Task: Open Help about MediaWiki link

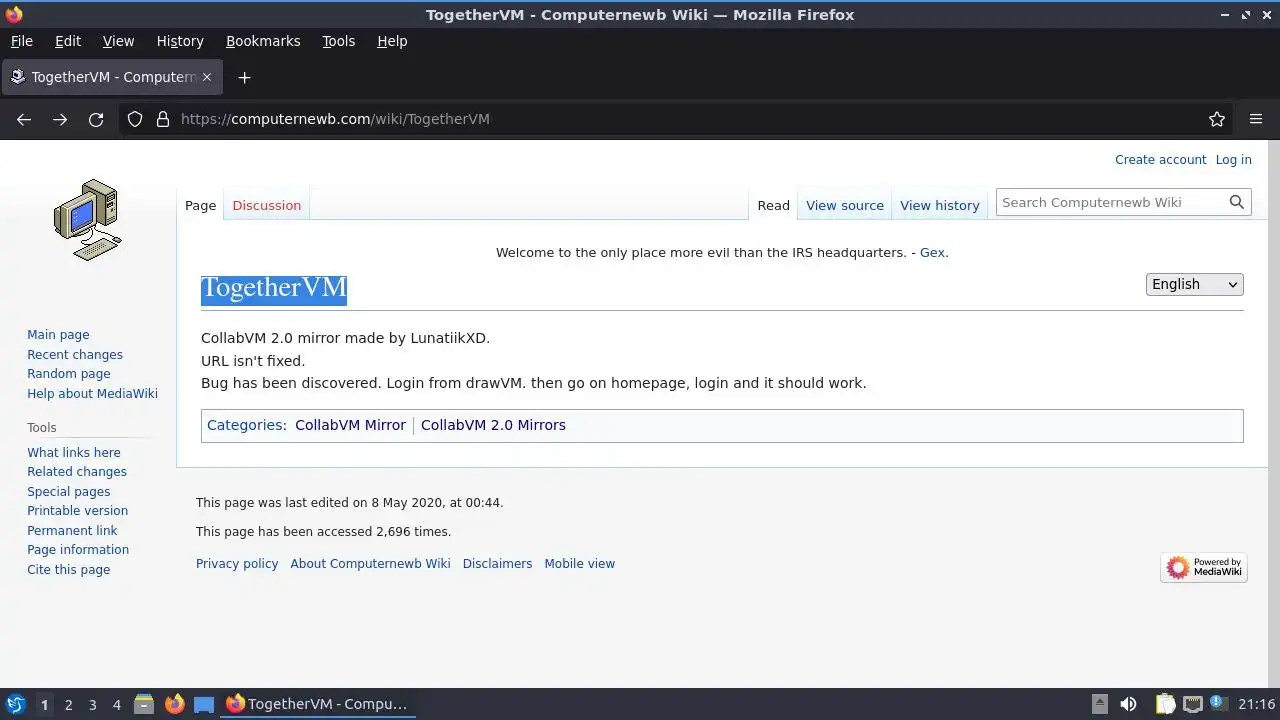Action: click(92, 393)
